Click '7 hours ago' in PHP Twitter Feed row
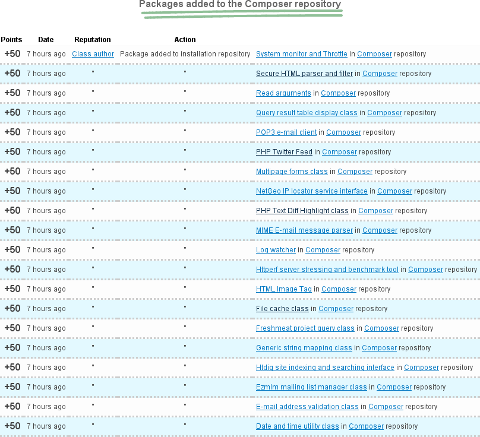 tap(46, 152)
